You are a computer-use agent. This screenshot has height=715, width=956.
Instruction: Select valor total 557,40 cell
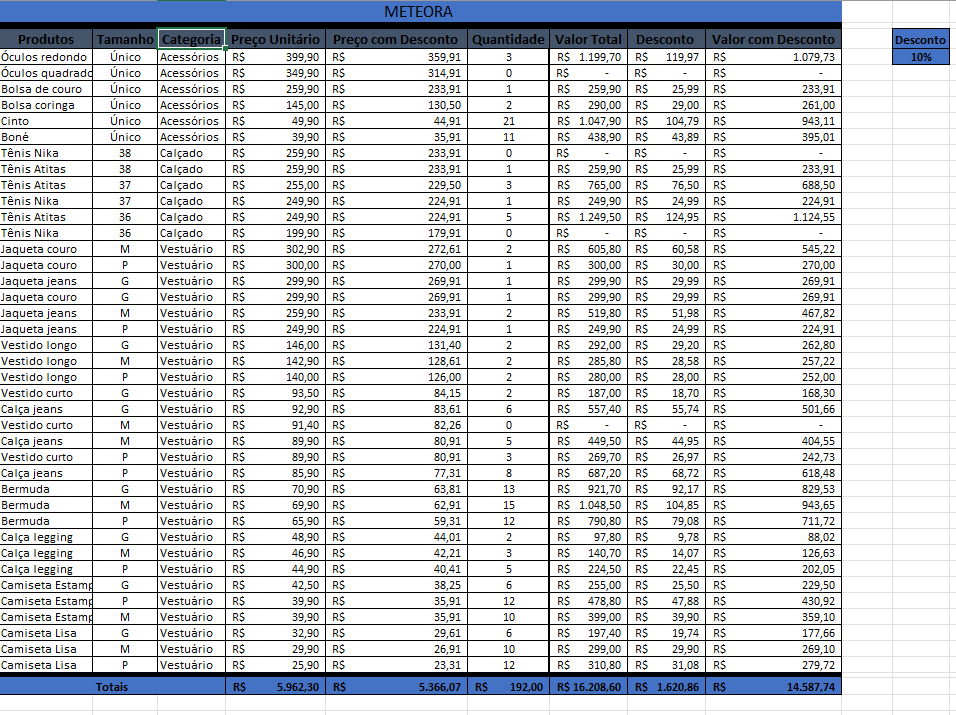pos(588,409)
